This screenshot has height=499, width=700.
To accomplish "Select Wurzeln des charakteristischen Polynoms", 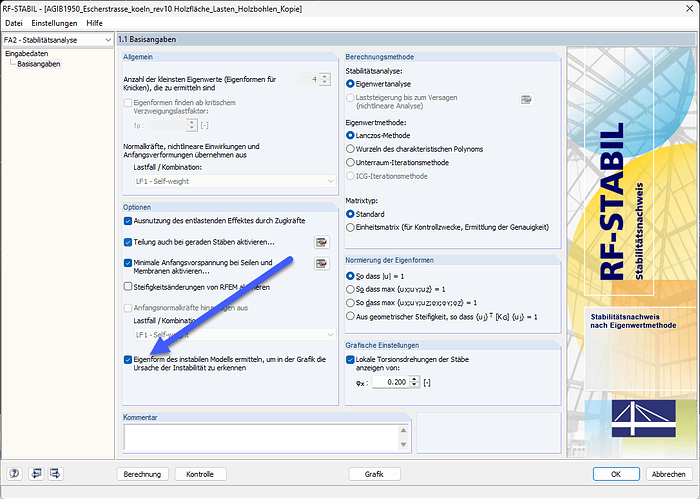I will 350,149.
